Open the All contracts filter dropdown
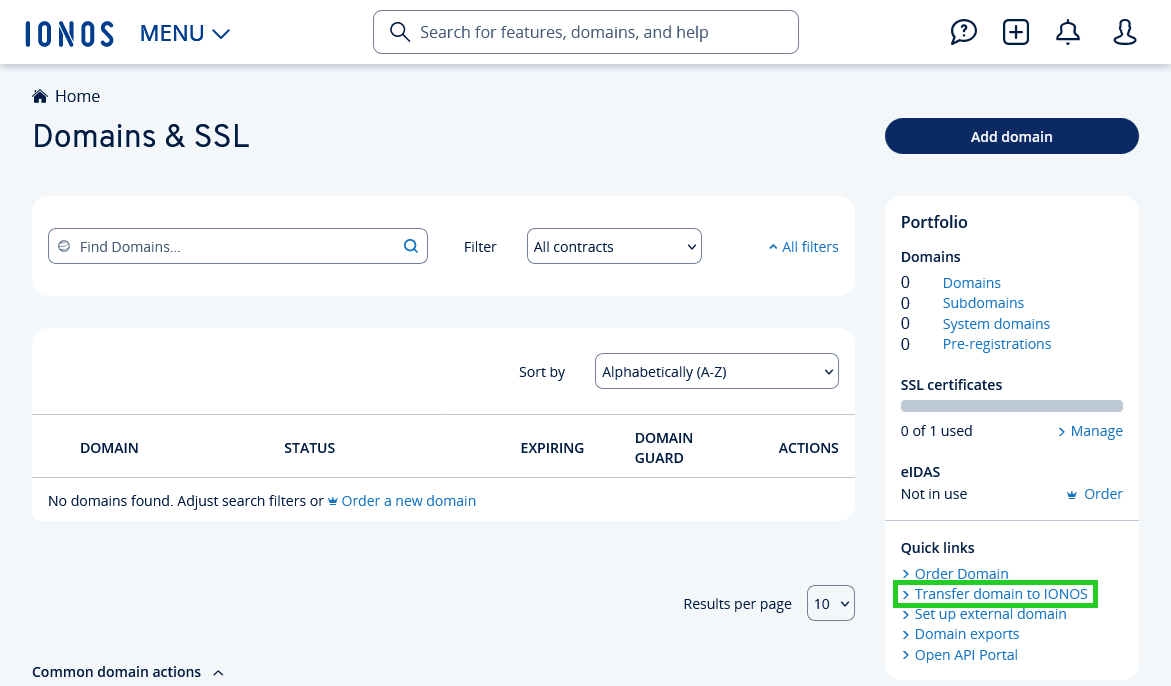The width and height of the screenshot is (1171, 686). [614, 246]
